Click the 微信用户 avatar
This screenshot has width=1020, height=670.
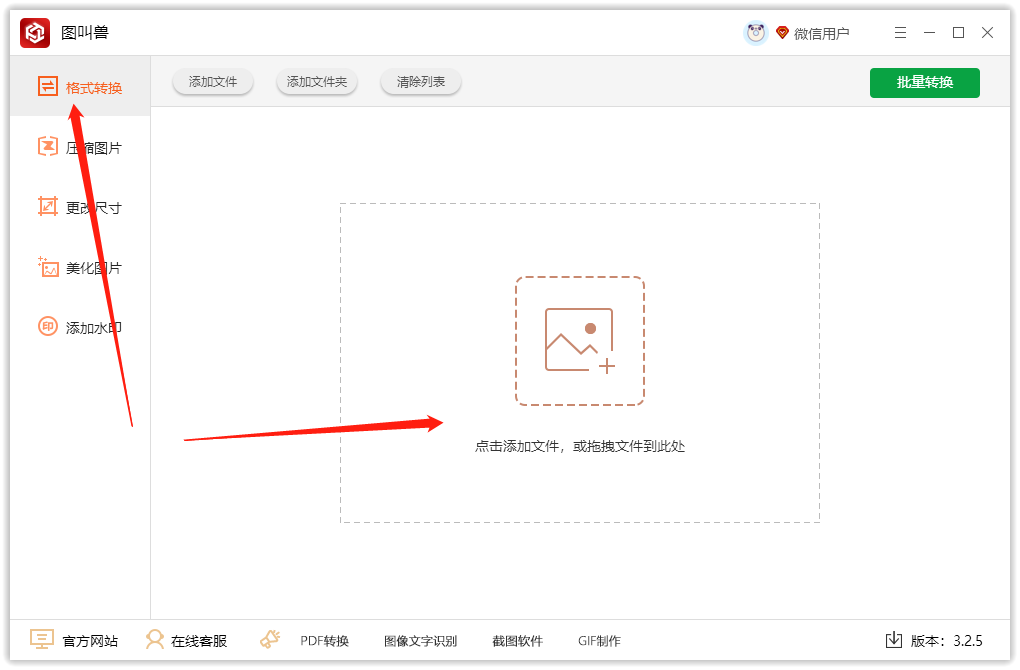757,31
